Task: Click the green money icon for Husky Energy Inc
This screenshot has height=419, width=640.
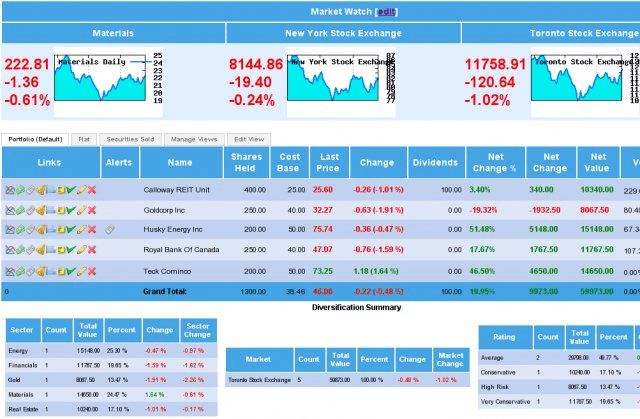Action: [20, 229]
